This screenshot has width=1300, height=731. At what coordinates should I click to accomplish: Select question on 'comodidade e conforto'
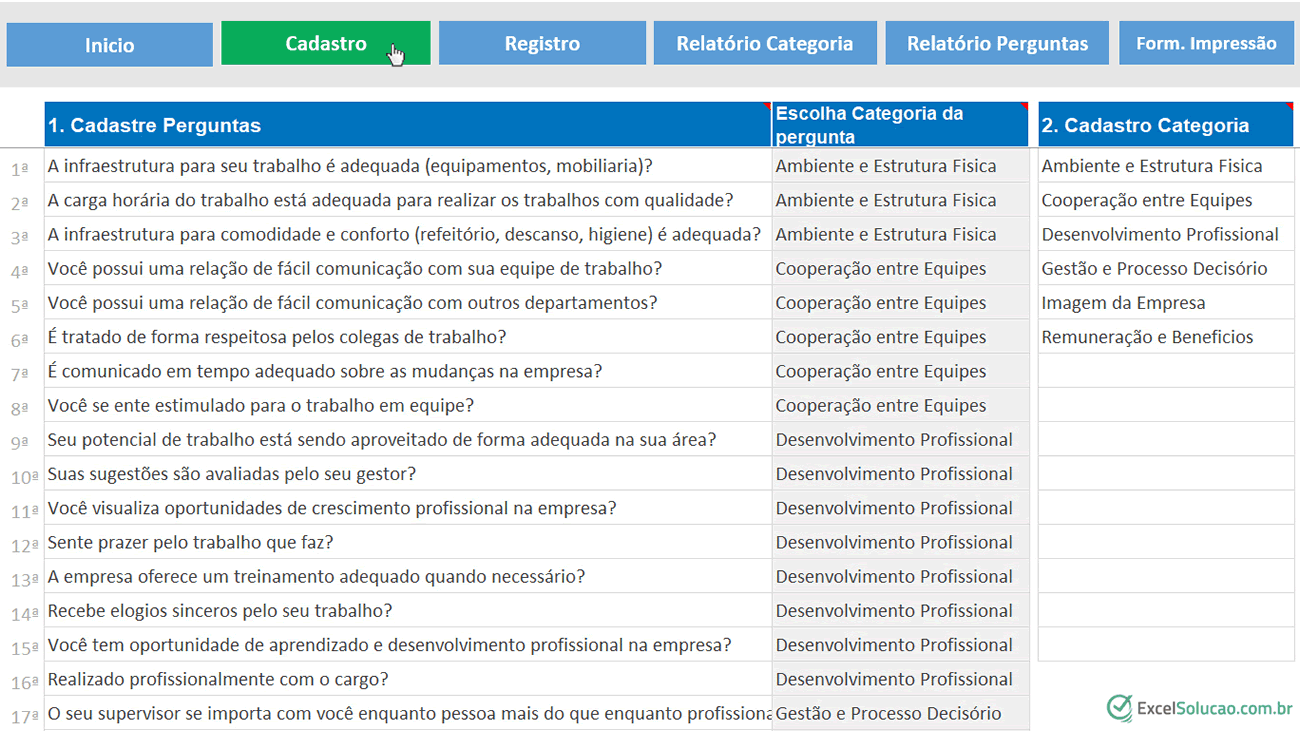tap(408, 234)
